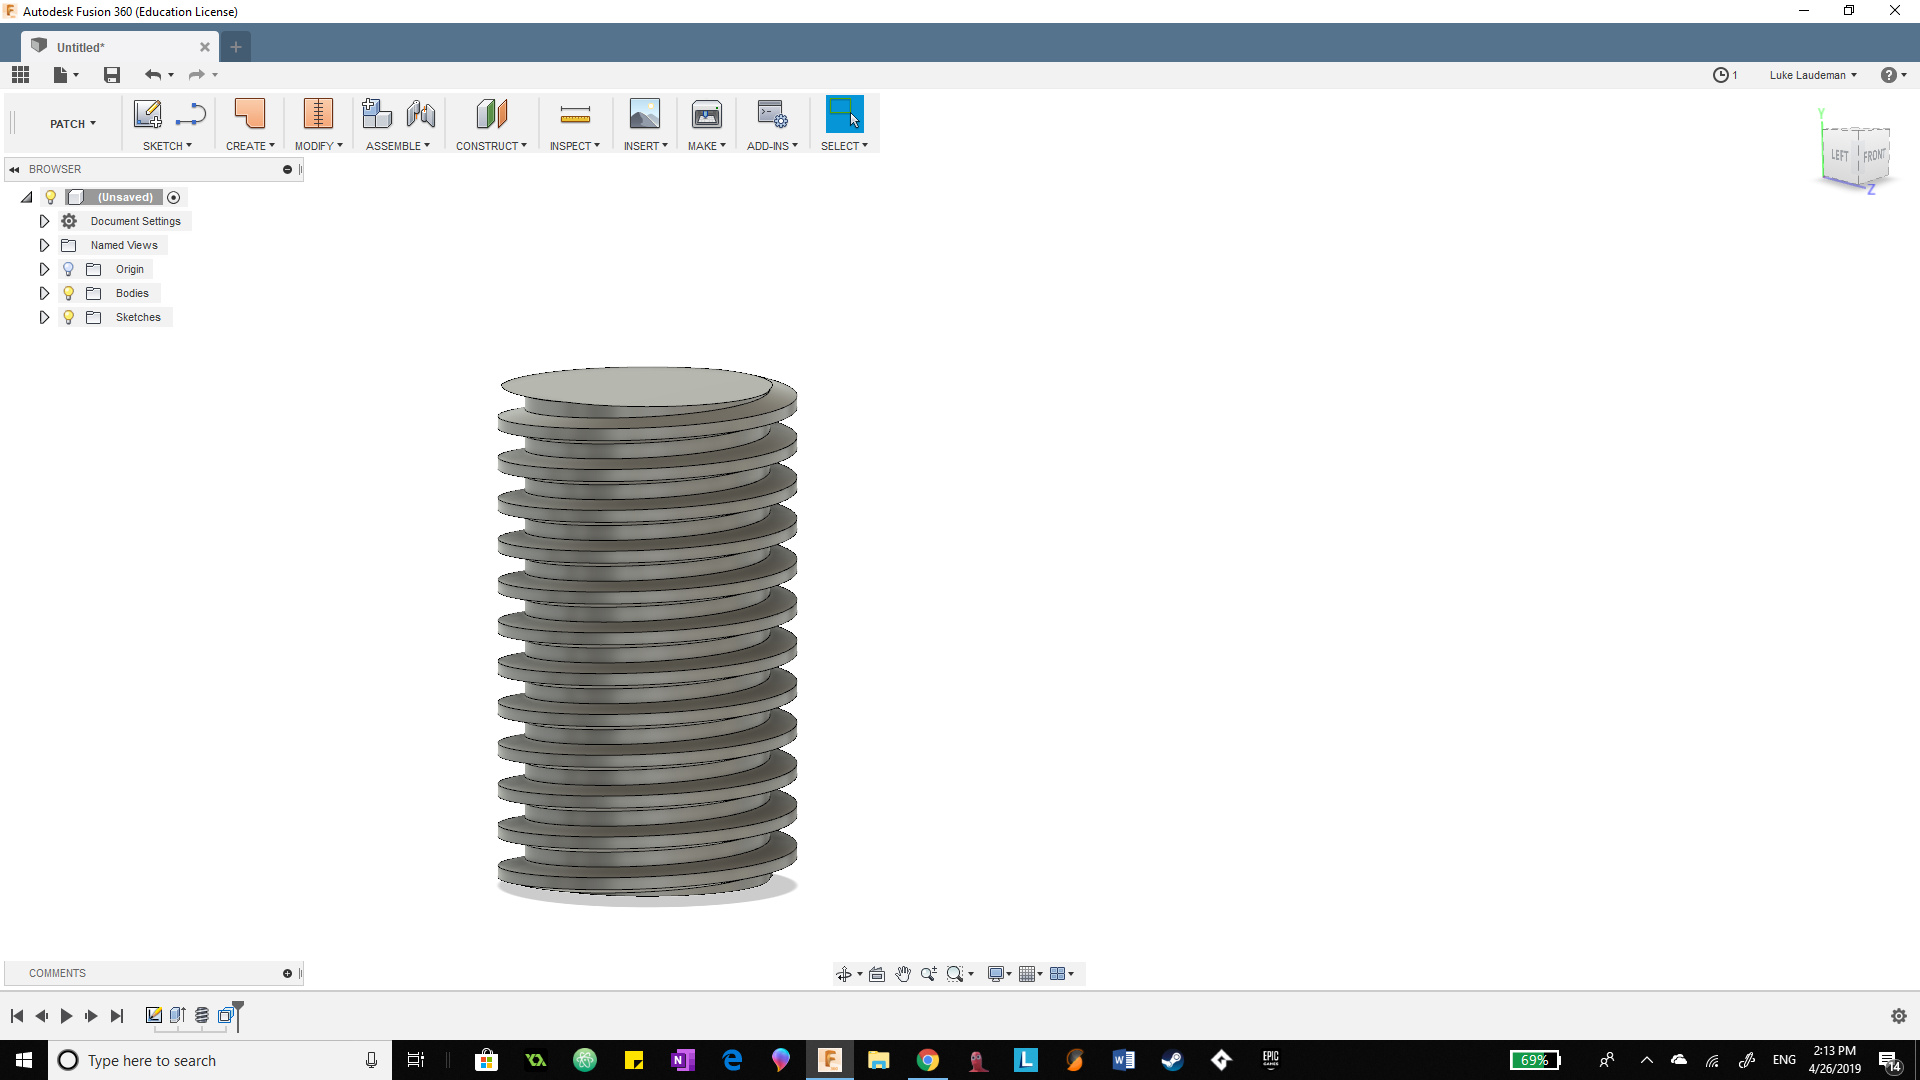Toggle visibility of the Sketches folder
1920x1080 pixels.
68,317
